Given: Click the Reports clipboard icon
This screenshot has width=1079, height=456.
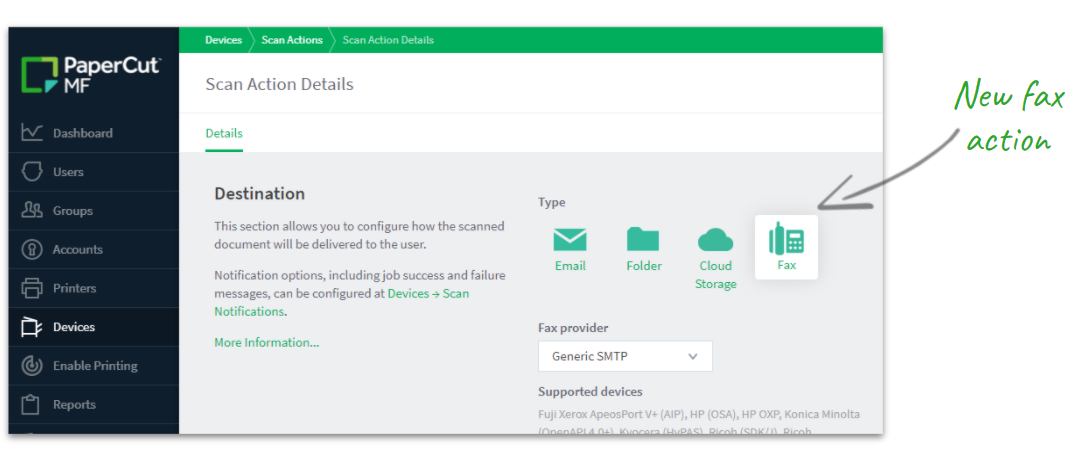Looking at the screenshot, I should tap(32, 404).
